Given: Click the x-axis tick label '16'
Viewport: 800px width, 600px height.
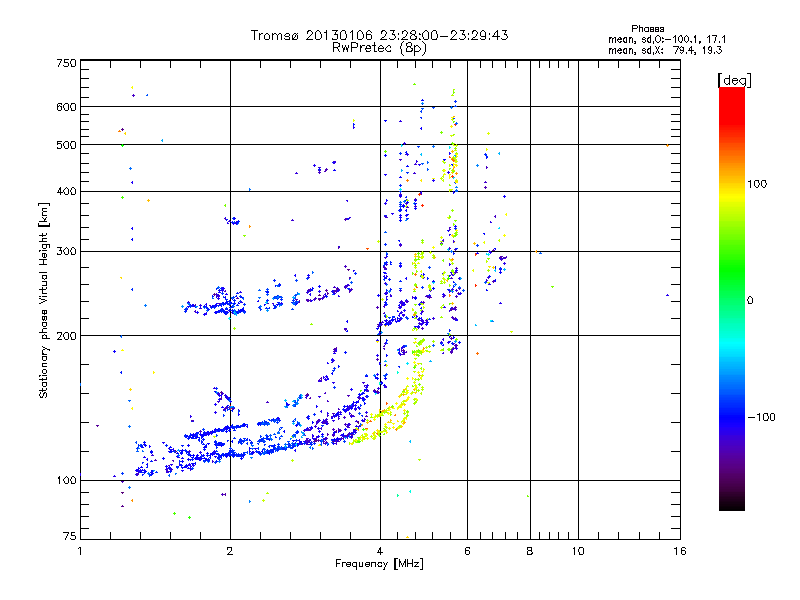Looking at the screenshot, I should click(680, 551).
